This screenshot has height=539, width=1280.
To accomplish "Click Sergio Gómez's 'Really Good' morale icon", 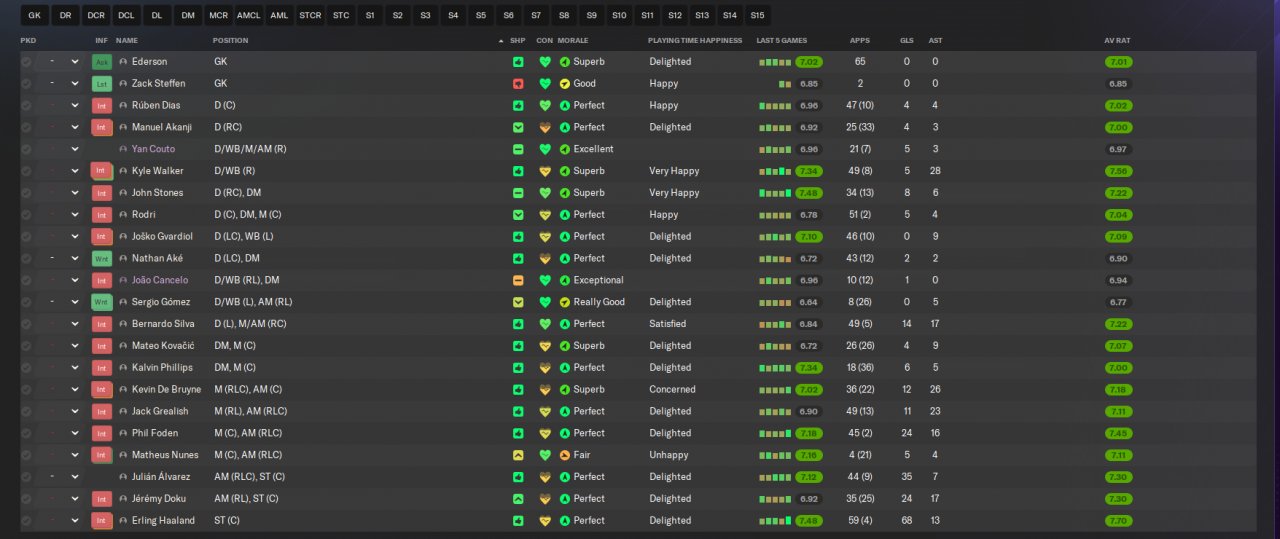I will (x=565, y=302).
